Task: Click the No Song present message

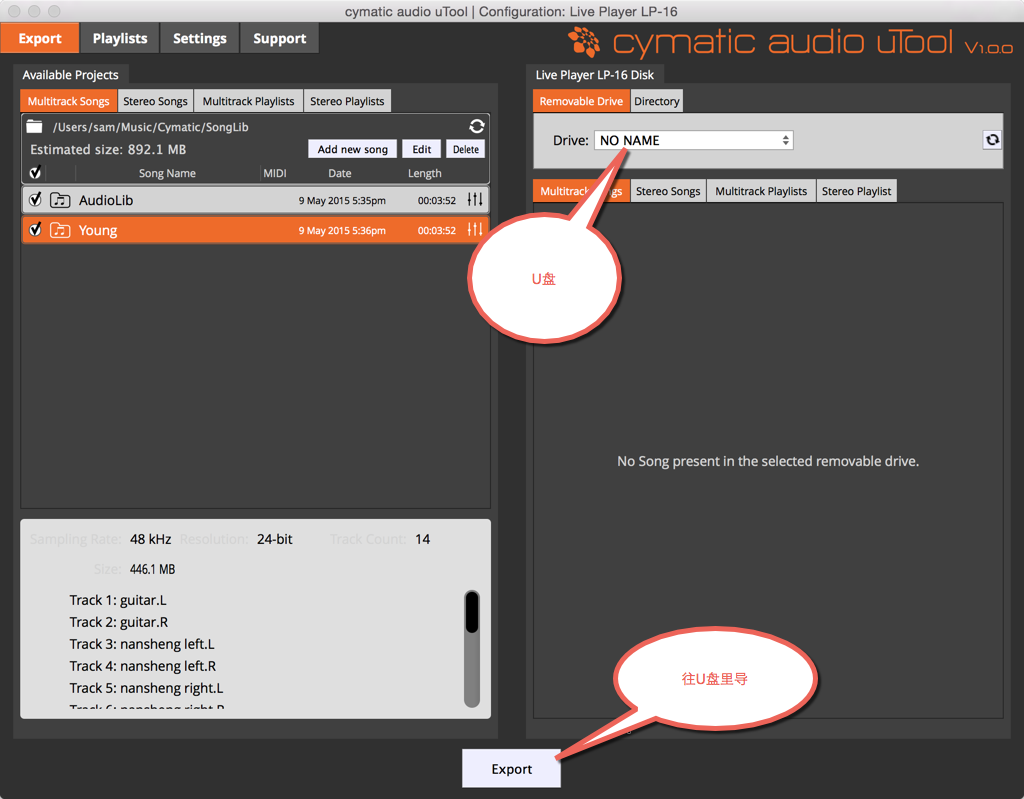Action: (x=768, y=461)
